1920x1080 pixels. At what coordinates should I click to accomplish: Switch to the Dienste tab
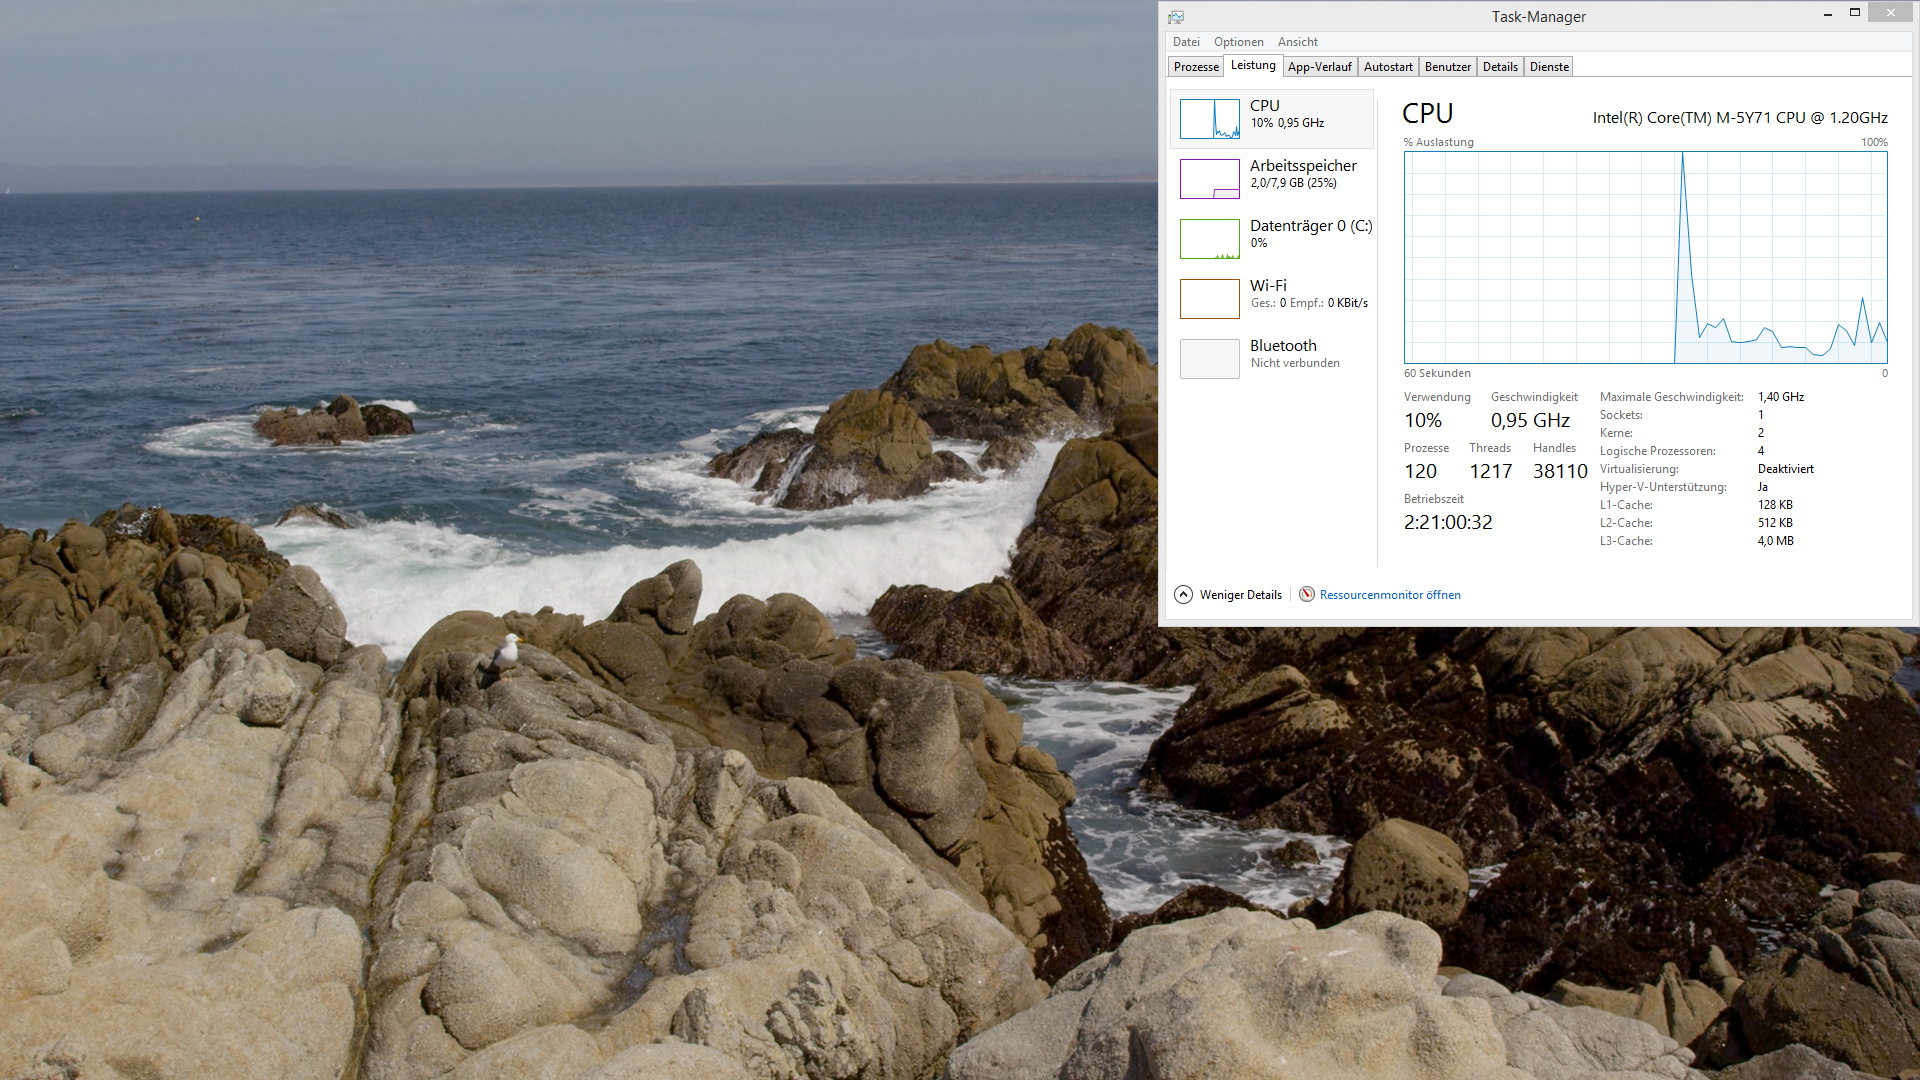pyautogui.click(x=1549, y=67)
